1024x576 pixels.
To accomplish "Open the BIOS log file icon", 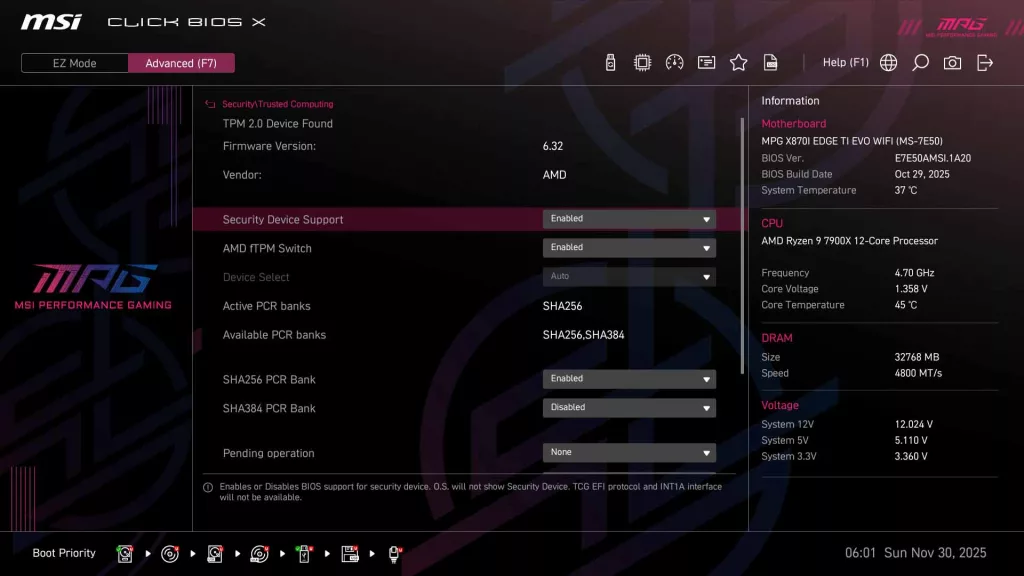I will click(770, 62).
